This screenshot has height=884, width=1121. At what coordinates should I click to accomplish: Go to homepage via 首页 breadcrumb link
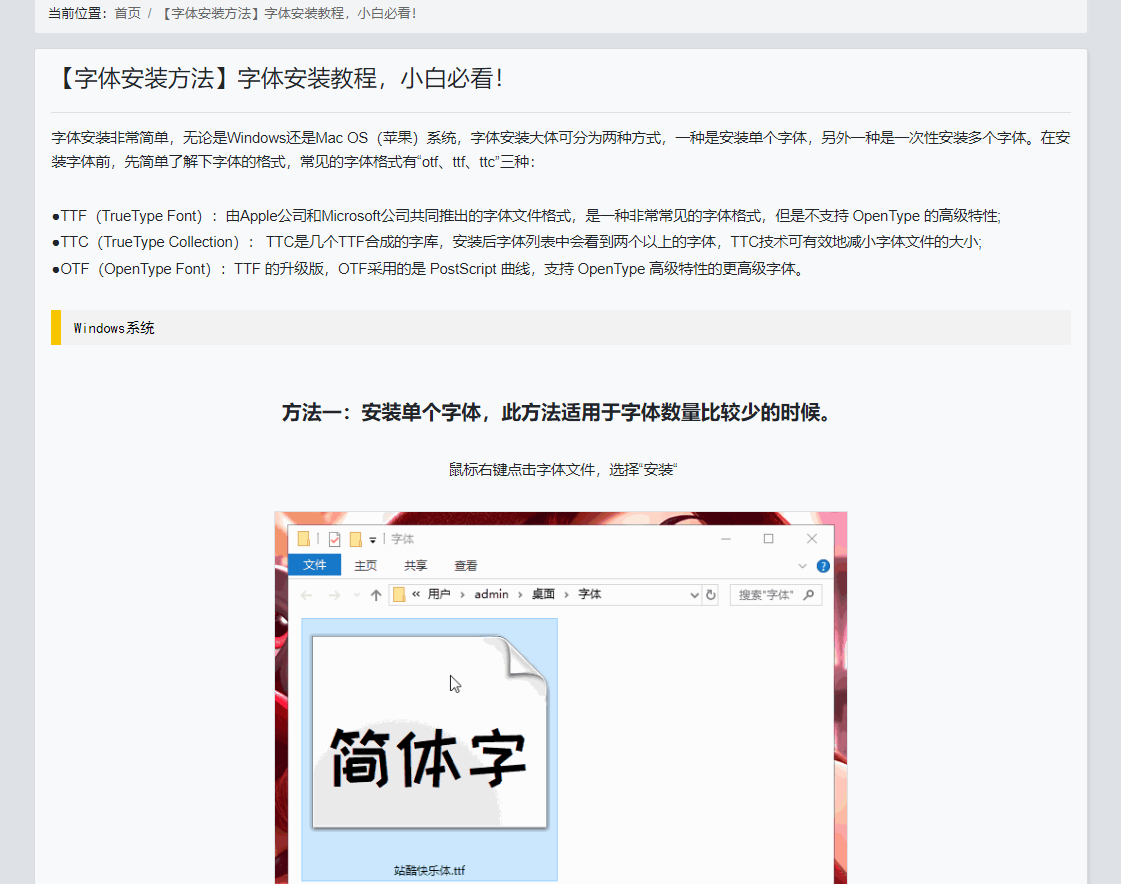[x=127, y=13]
